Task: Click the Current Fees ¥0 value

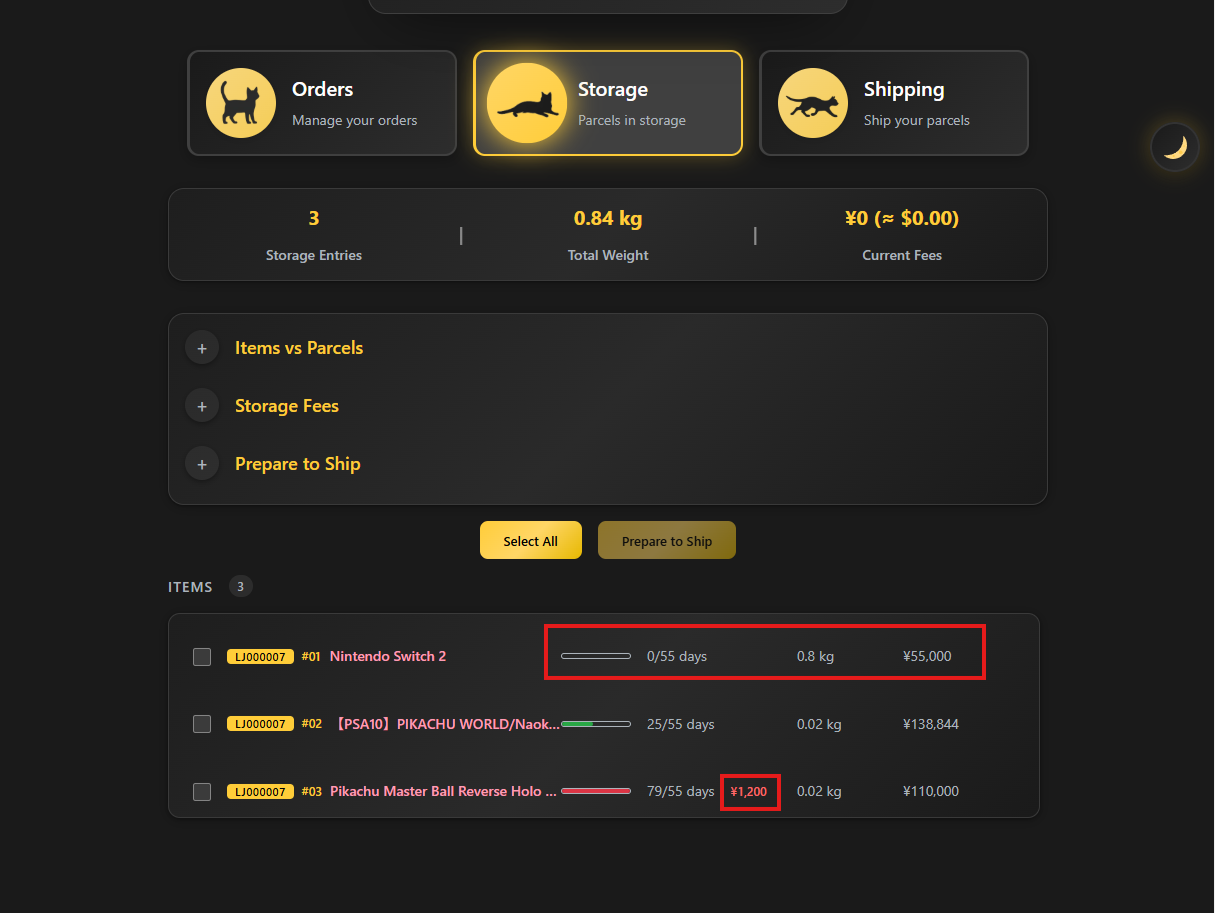Action: click(x=902, y=218)
